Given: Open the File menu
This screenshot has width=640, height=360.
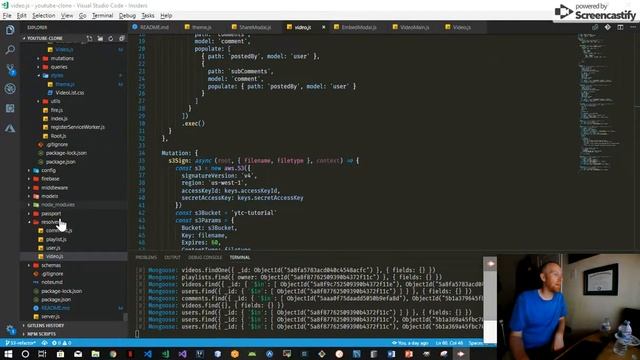Looking at the screenshot, I should point(7,16).
